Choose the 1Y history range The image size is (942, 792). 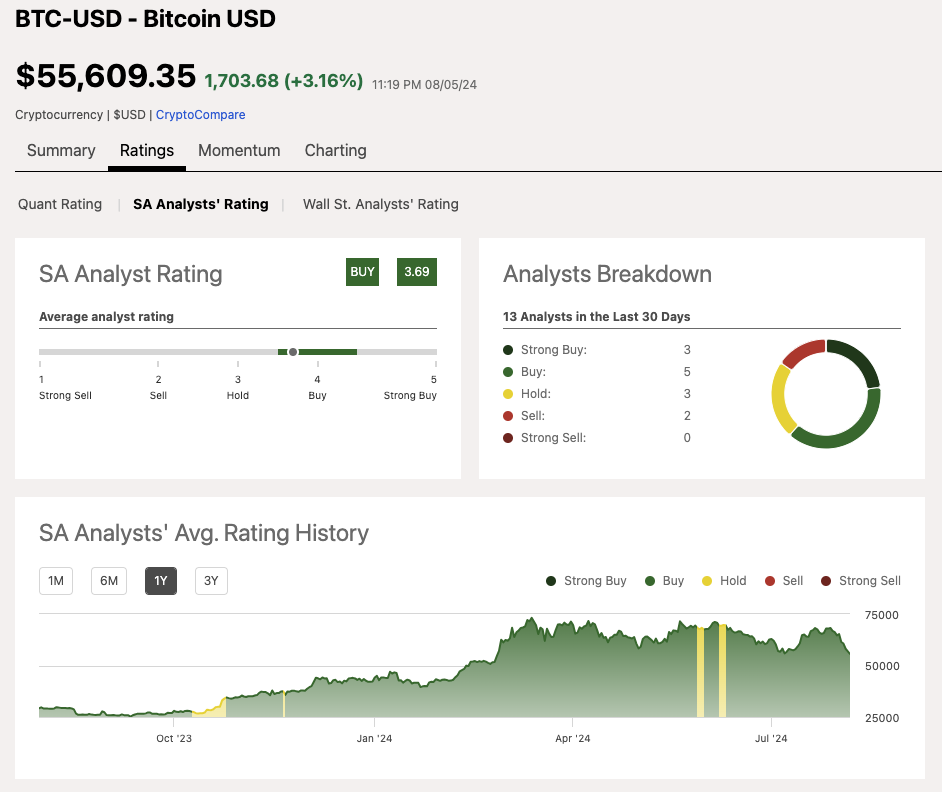[x=161, y=581]
